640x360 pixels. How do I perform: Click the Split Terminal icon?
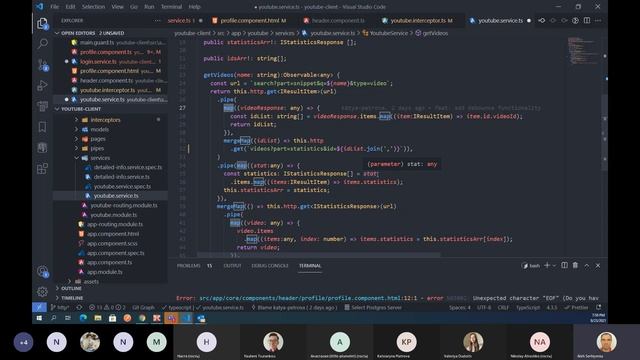[x=564, y=265]
